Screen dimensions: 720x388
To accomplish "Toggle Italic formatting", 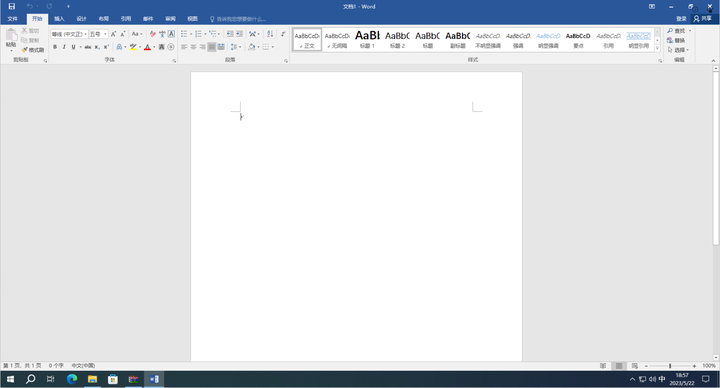I will (64, 47).
